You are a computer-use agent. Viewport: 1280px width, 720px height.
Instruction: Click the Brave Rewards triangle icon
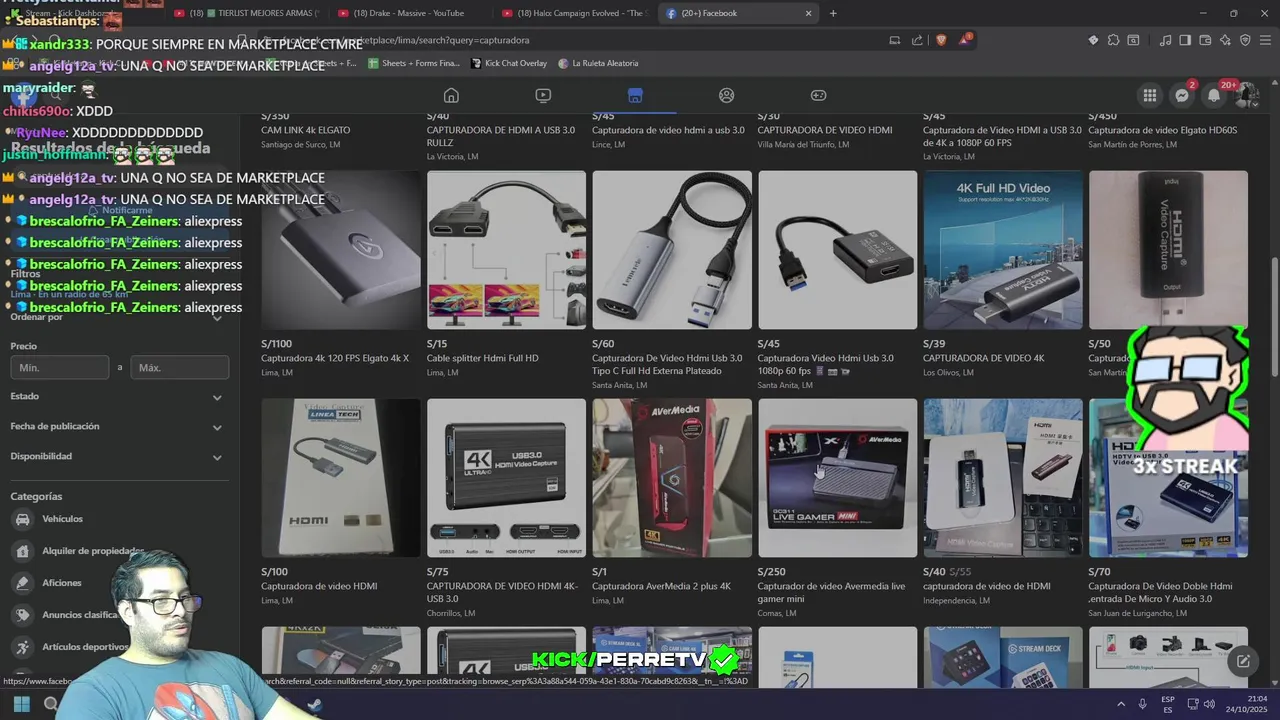click(964, 40)
